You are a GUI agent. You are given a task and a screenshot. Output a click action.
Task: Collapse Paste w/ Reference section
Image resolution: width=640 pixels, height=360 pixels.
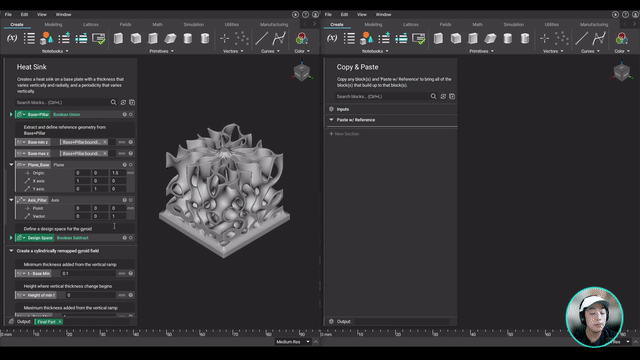click(x=331, y=120)
